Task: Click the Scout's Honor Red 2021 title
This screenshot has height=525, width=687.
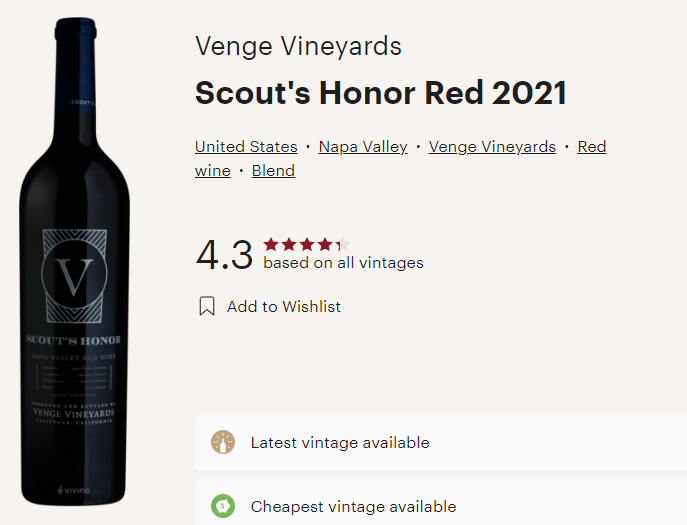Action: point(381,93)
